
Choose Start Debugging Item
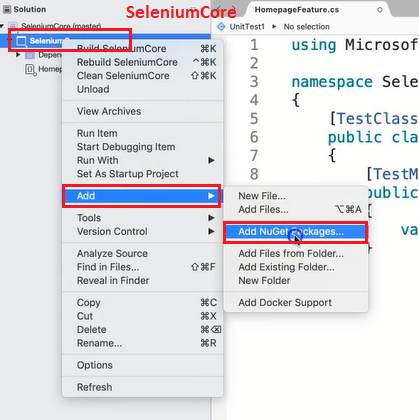click(x=142, y=147)
